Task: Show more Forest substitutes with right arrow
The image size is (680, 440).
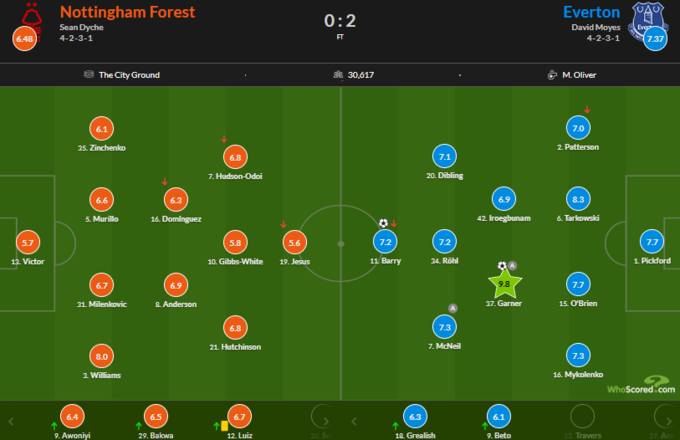Action: click(328, 418)
